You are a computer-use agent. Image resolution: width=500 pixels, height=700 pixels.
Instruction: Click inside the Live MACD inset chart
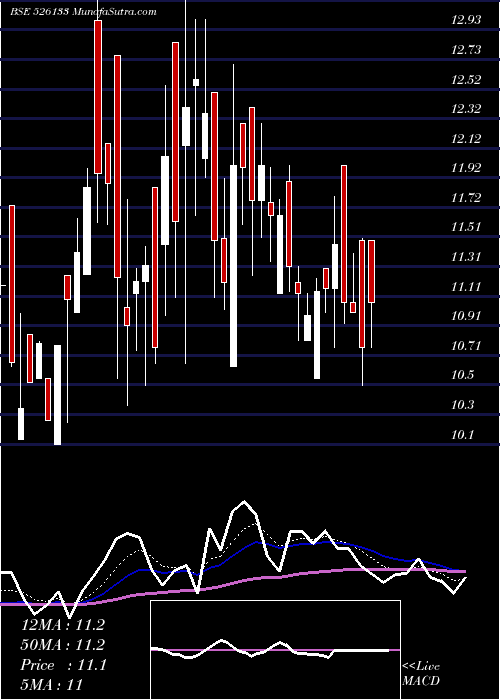pyautogui.click(x=275, y=650)
